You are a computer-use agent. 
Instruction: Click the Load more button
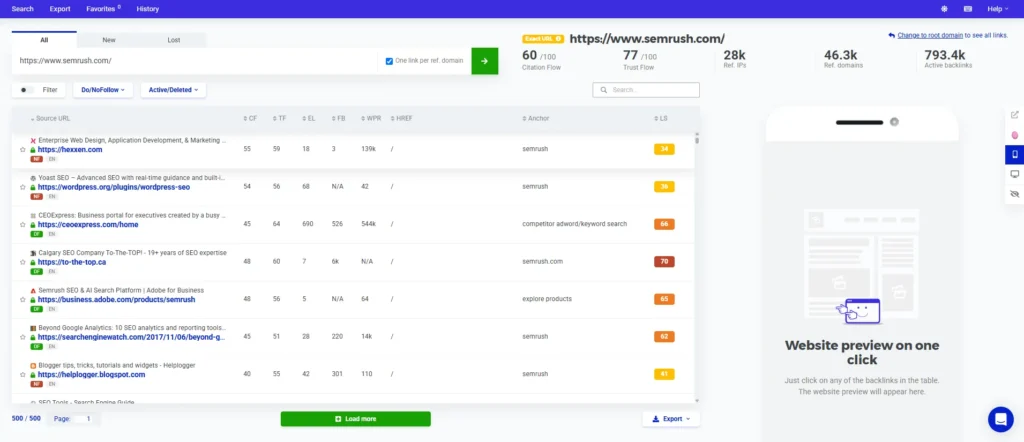[355, 419]
